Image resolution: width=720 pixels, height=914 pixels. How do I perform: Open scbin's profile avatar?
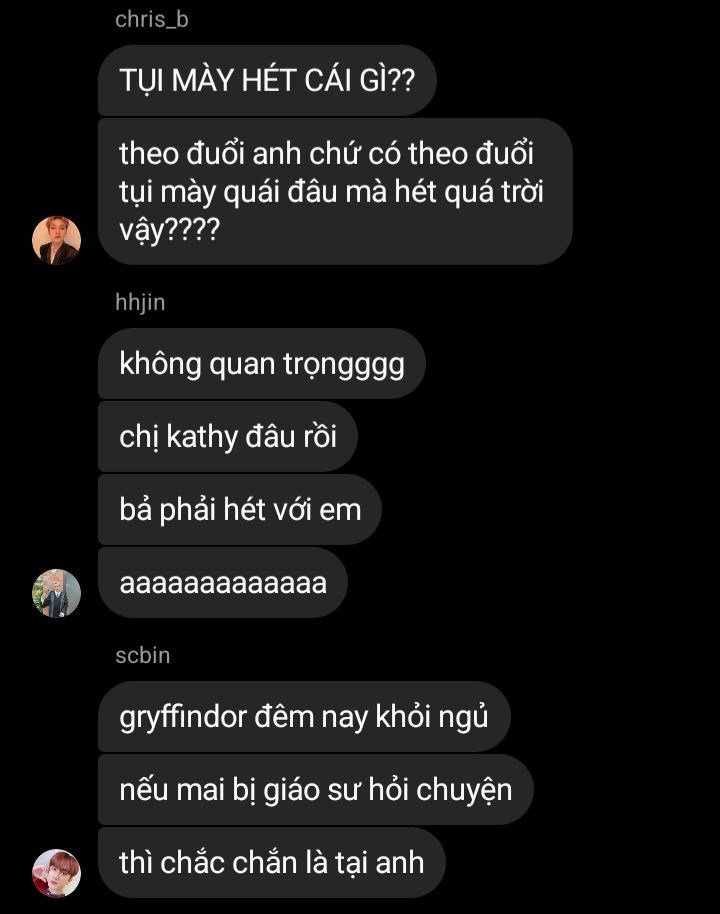[56, 873]
